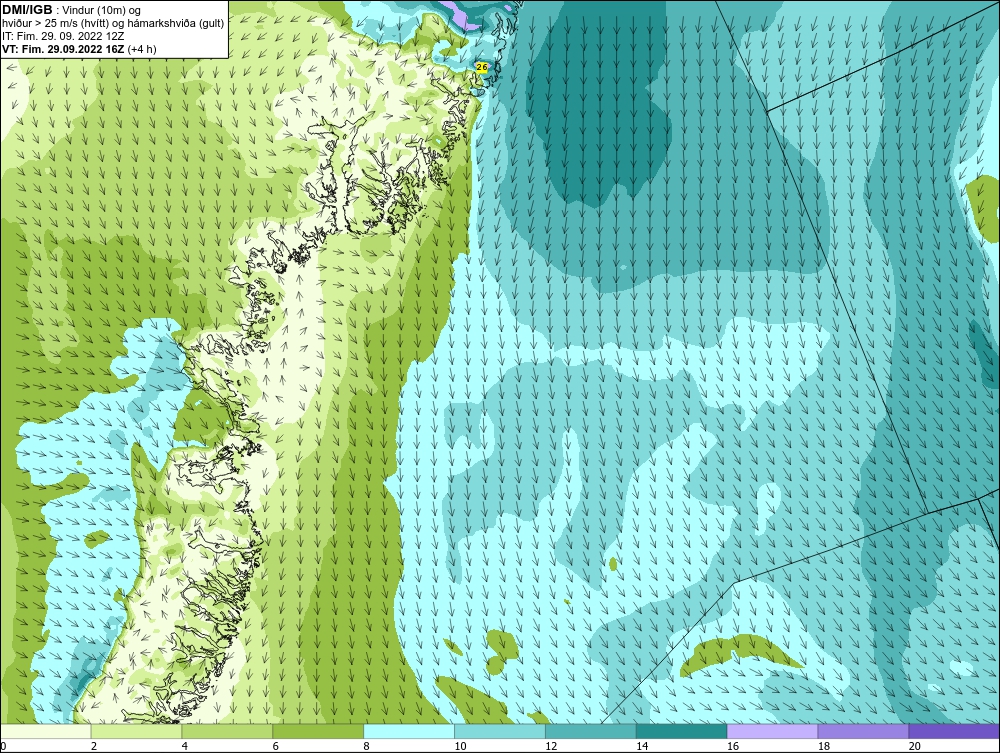Select the 18–20 m/s legend color swatch
The width and height of the screenshot is (1000, 753).
pos(864,731)
